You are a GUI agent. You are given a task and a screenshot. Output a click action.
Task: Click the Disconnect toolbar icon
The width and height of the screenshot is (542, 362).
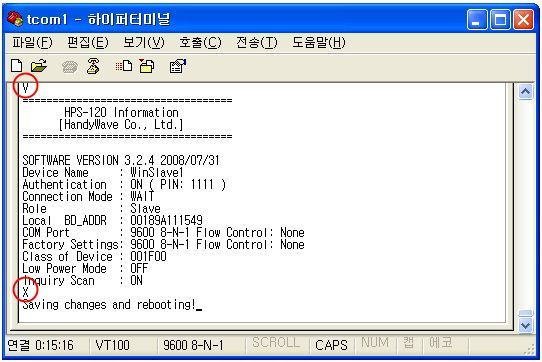pyautogui.click(x=93, y=66)
